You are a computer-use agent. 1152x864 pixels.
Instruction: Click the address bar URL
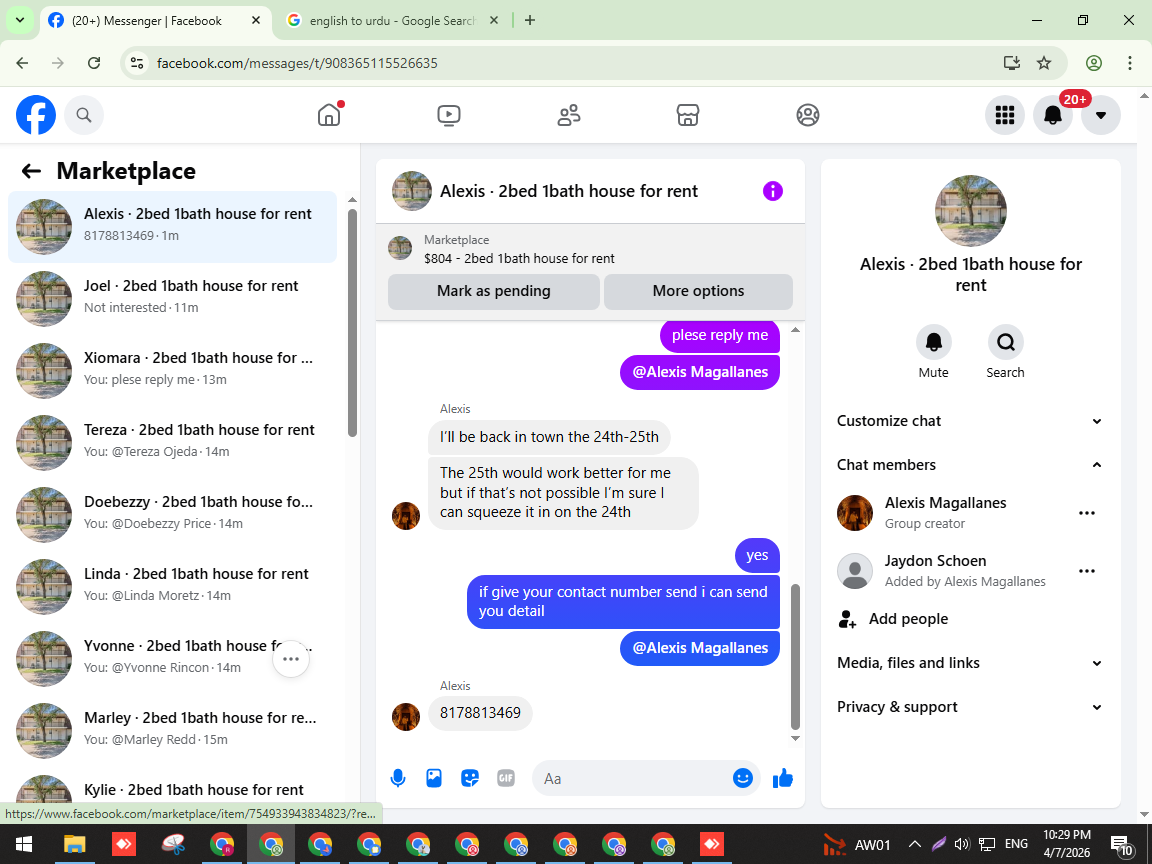[x=298, y=63]
